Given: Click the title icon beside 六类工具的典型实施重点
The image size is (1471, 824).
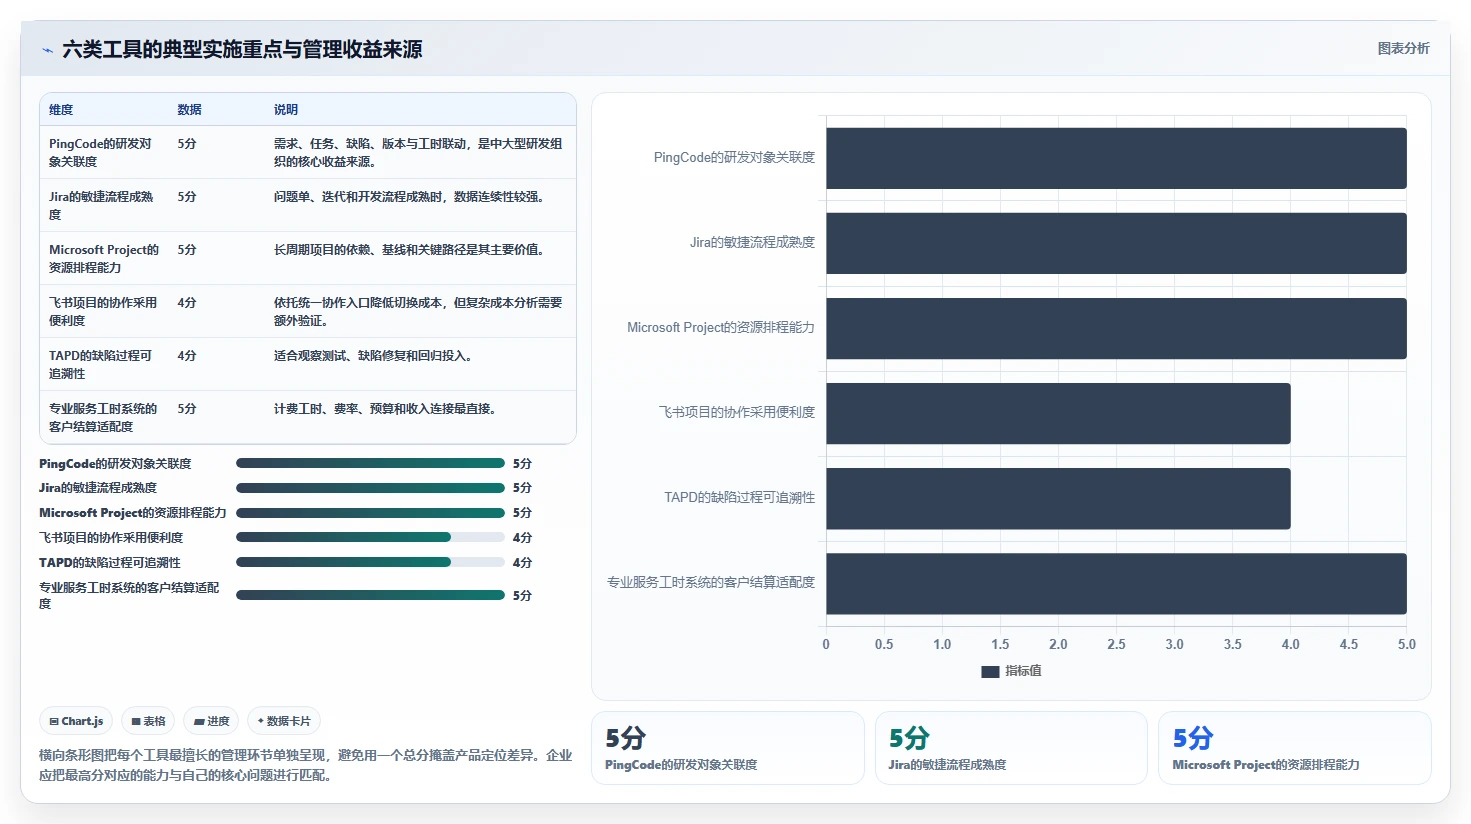Looking at the screenshot, I should point(47,50).
